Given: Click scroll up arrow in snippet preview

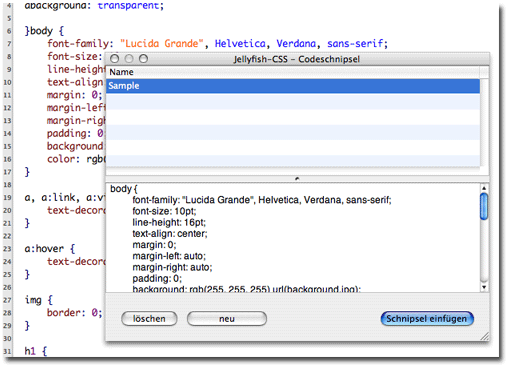Looking at the screenshot, I should click(484, 188).
